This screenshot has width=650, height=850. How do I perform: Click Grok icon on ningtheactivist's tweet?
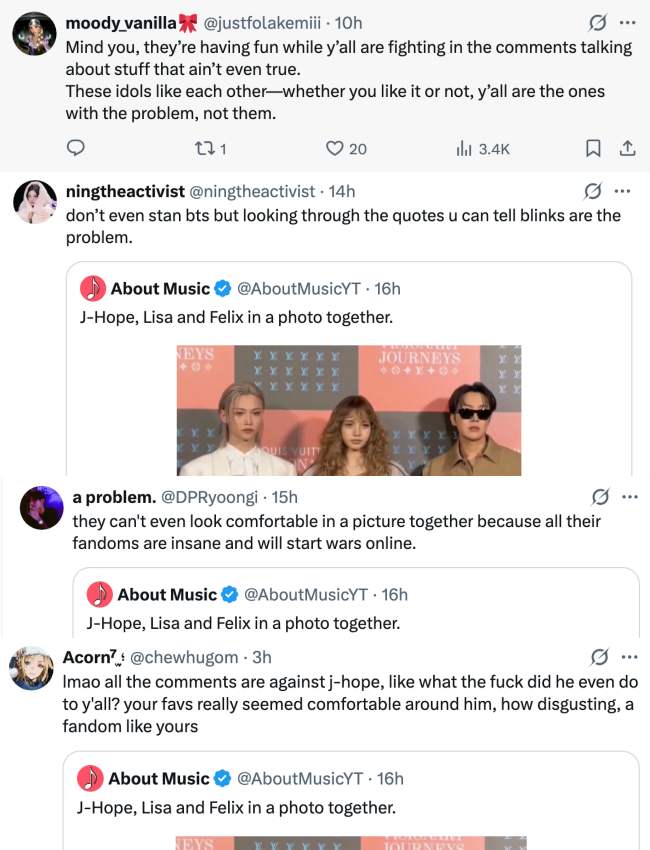tap(592, 191)
